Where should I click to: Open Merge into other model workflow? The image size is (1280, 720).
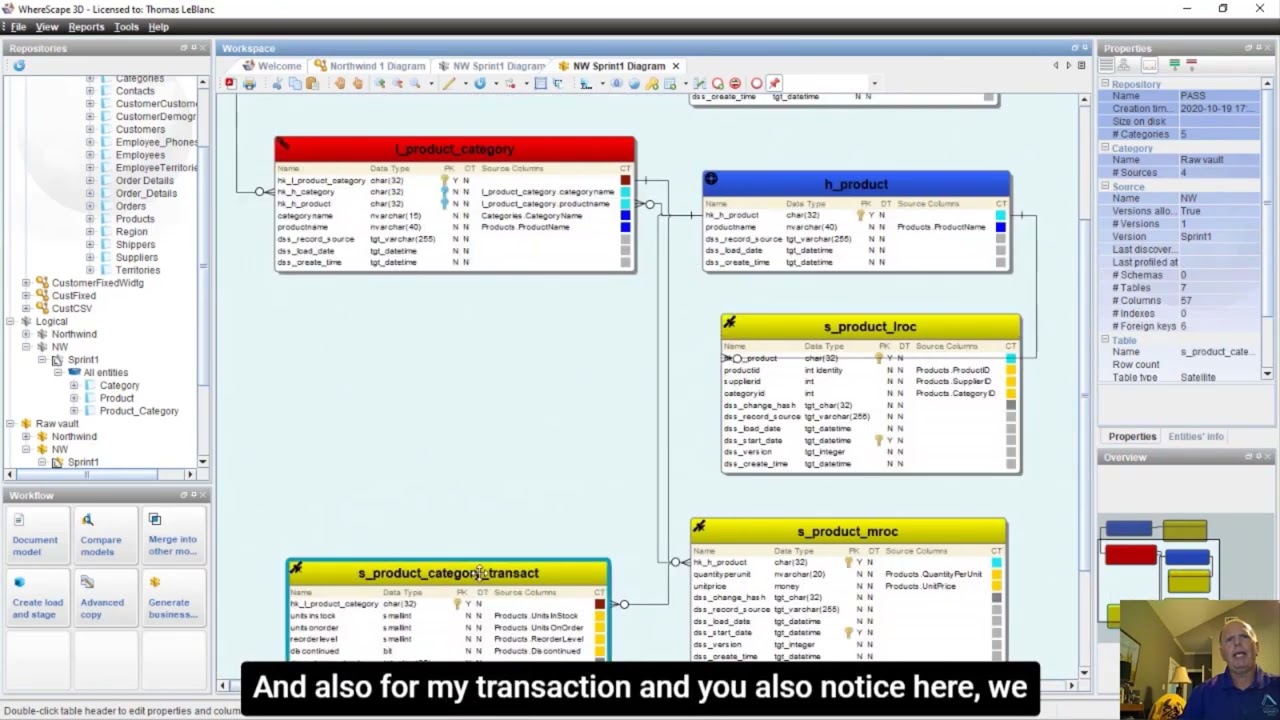[172, 535]
